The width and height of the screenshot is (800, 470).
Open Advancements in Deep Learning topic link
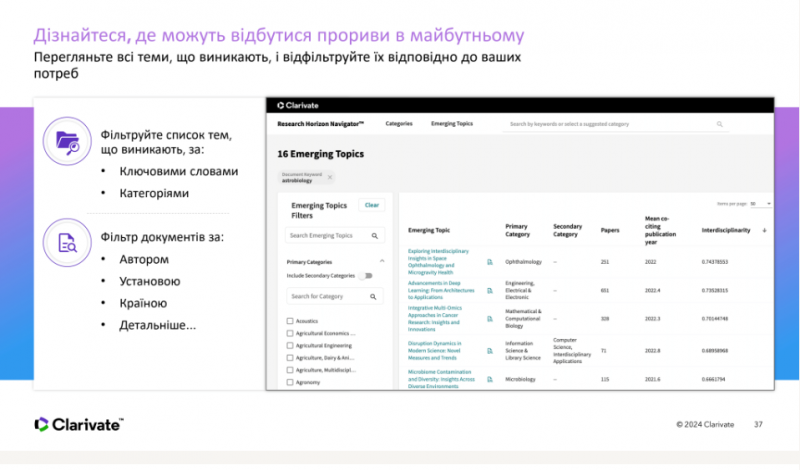click(x=441, y=290)
